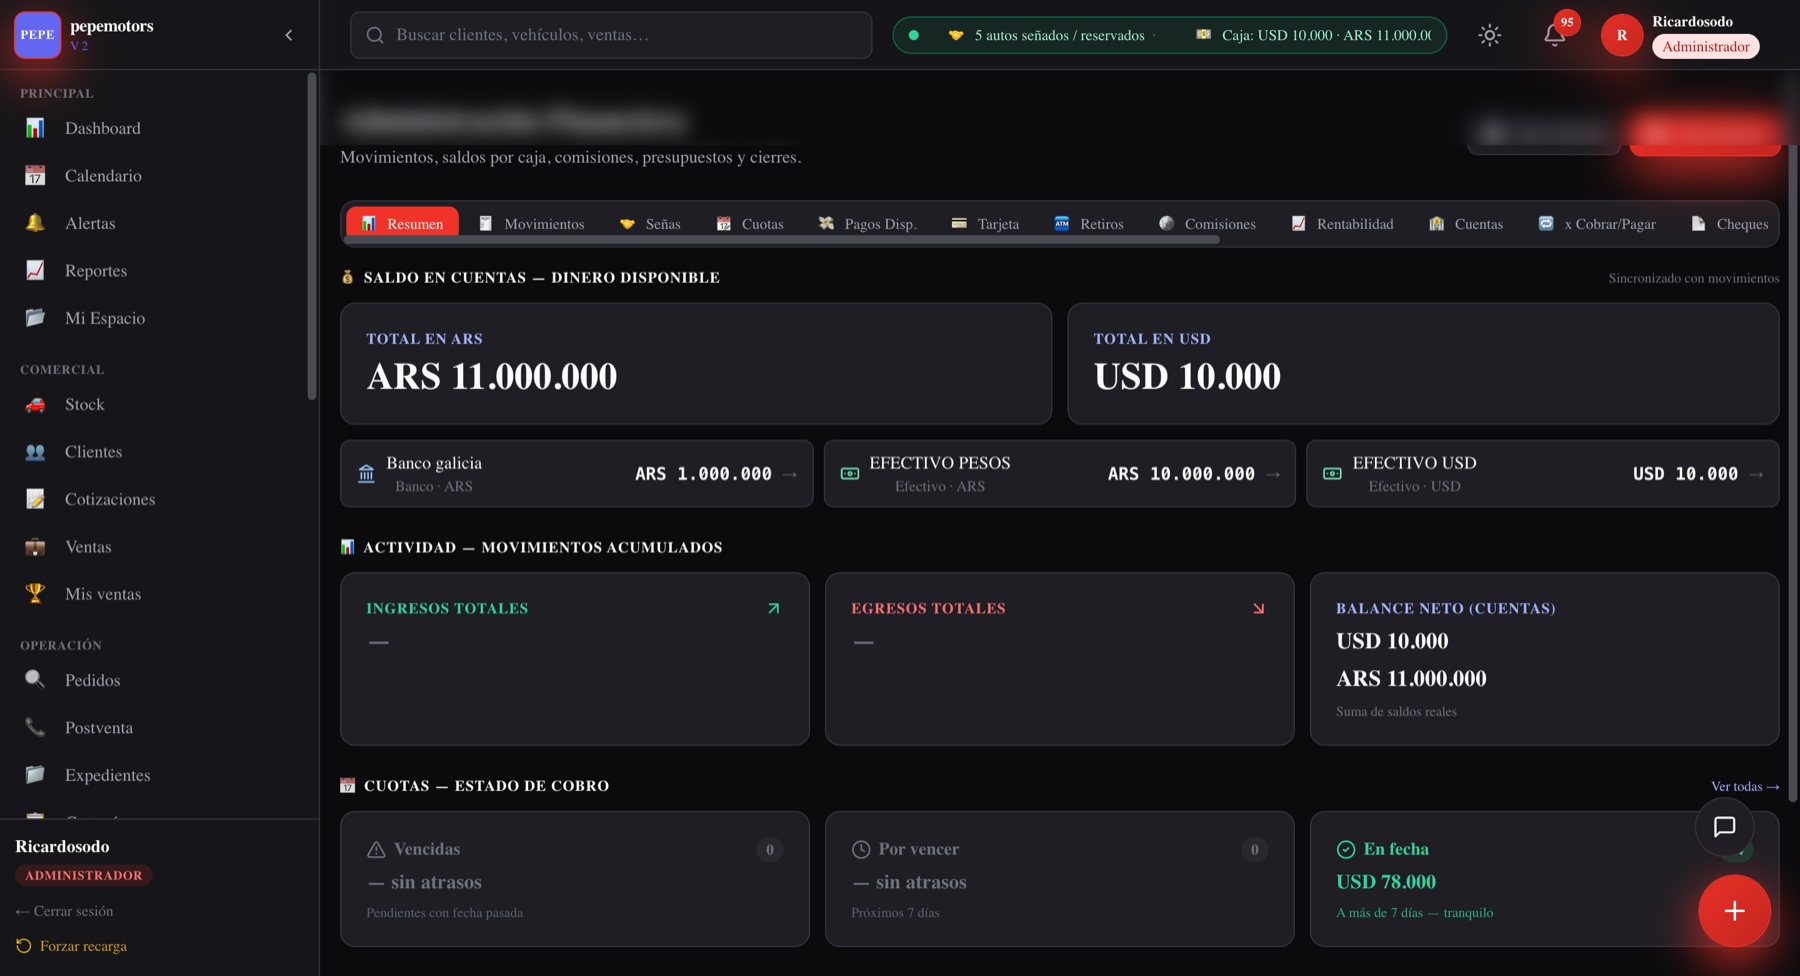Click the tab bar horizontal scrollbar
This screenshot has height=976, width=1800.
point(782,241)
